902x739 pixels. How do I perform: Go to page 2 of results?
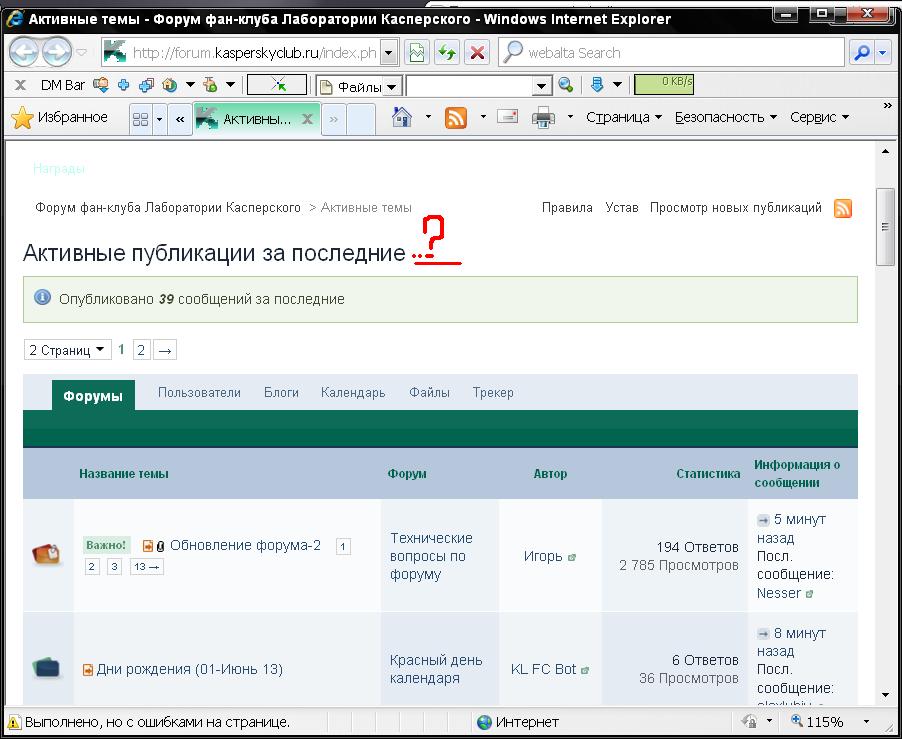point(141,350)
